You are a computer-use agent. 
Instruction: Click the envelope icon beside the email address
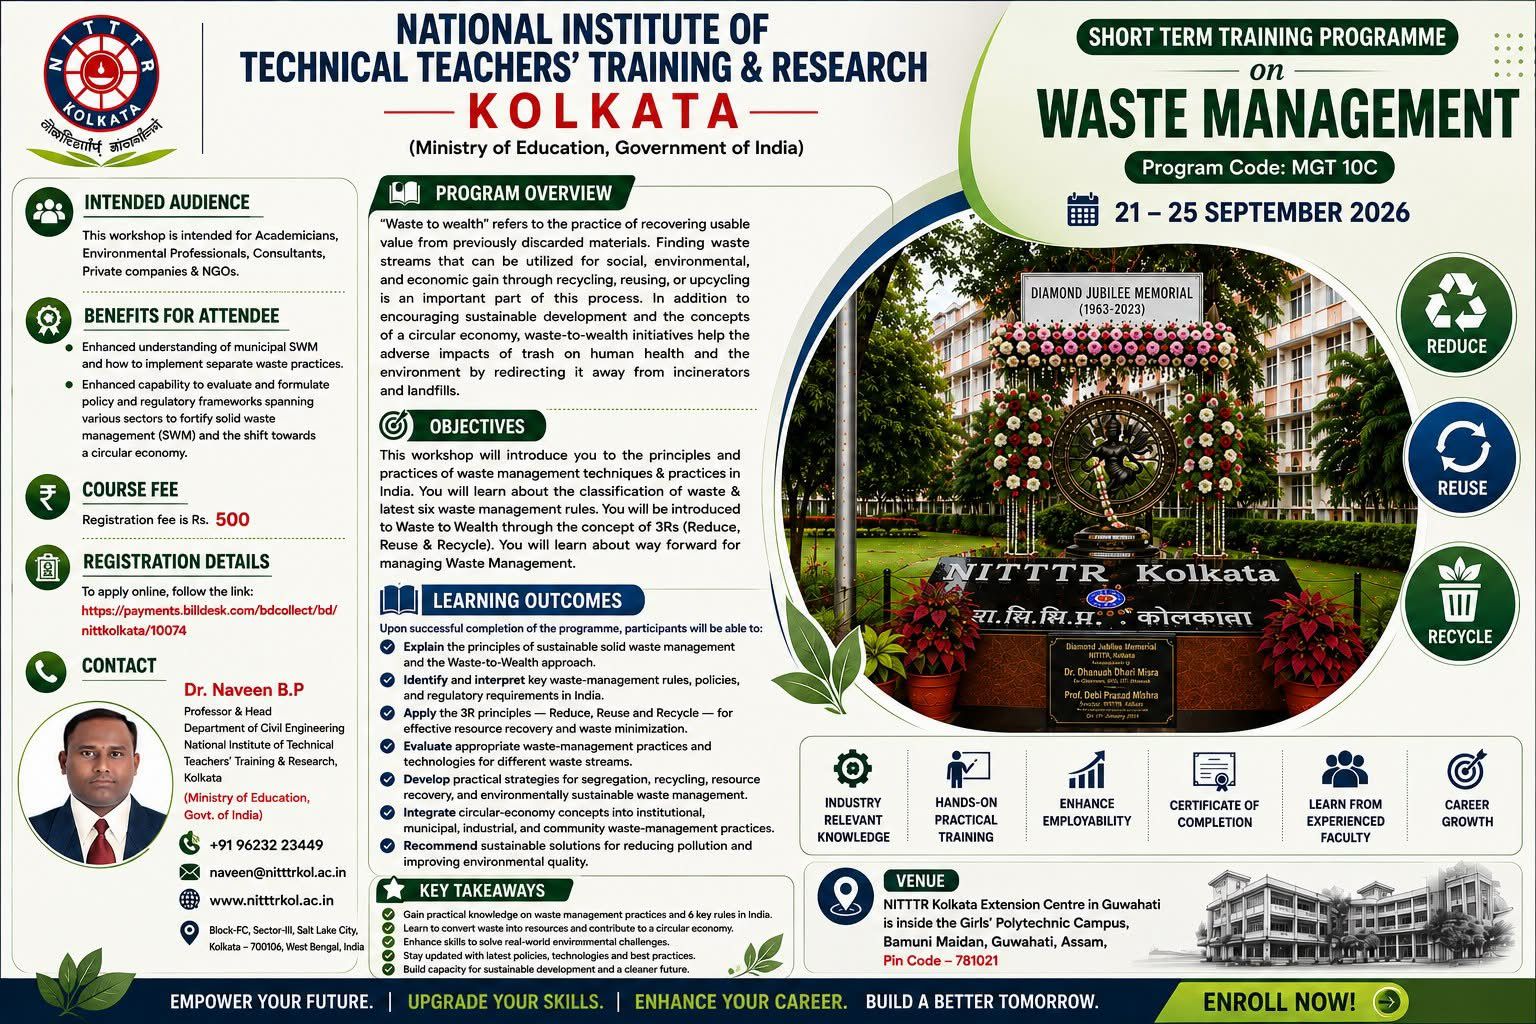pos(190,872)
